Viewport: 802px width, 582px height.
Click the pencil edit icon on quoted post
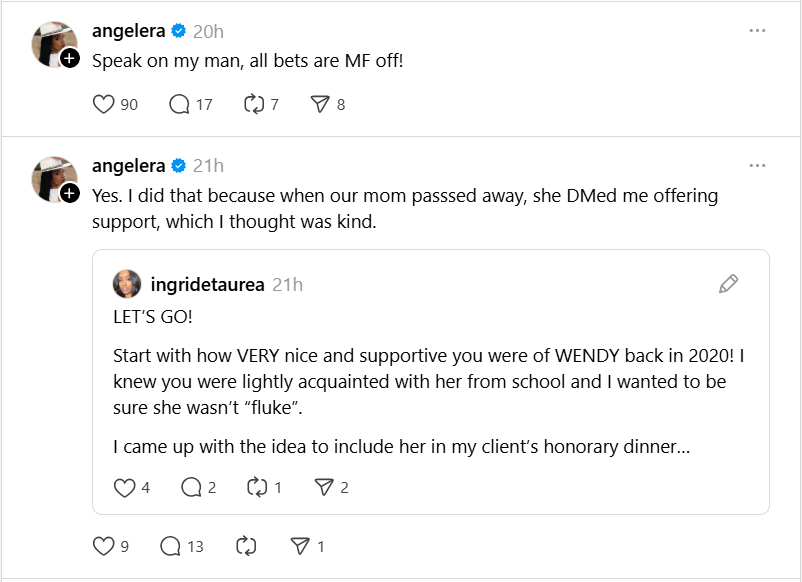[729, 284]
